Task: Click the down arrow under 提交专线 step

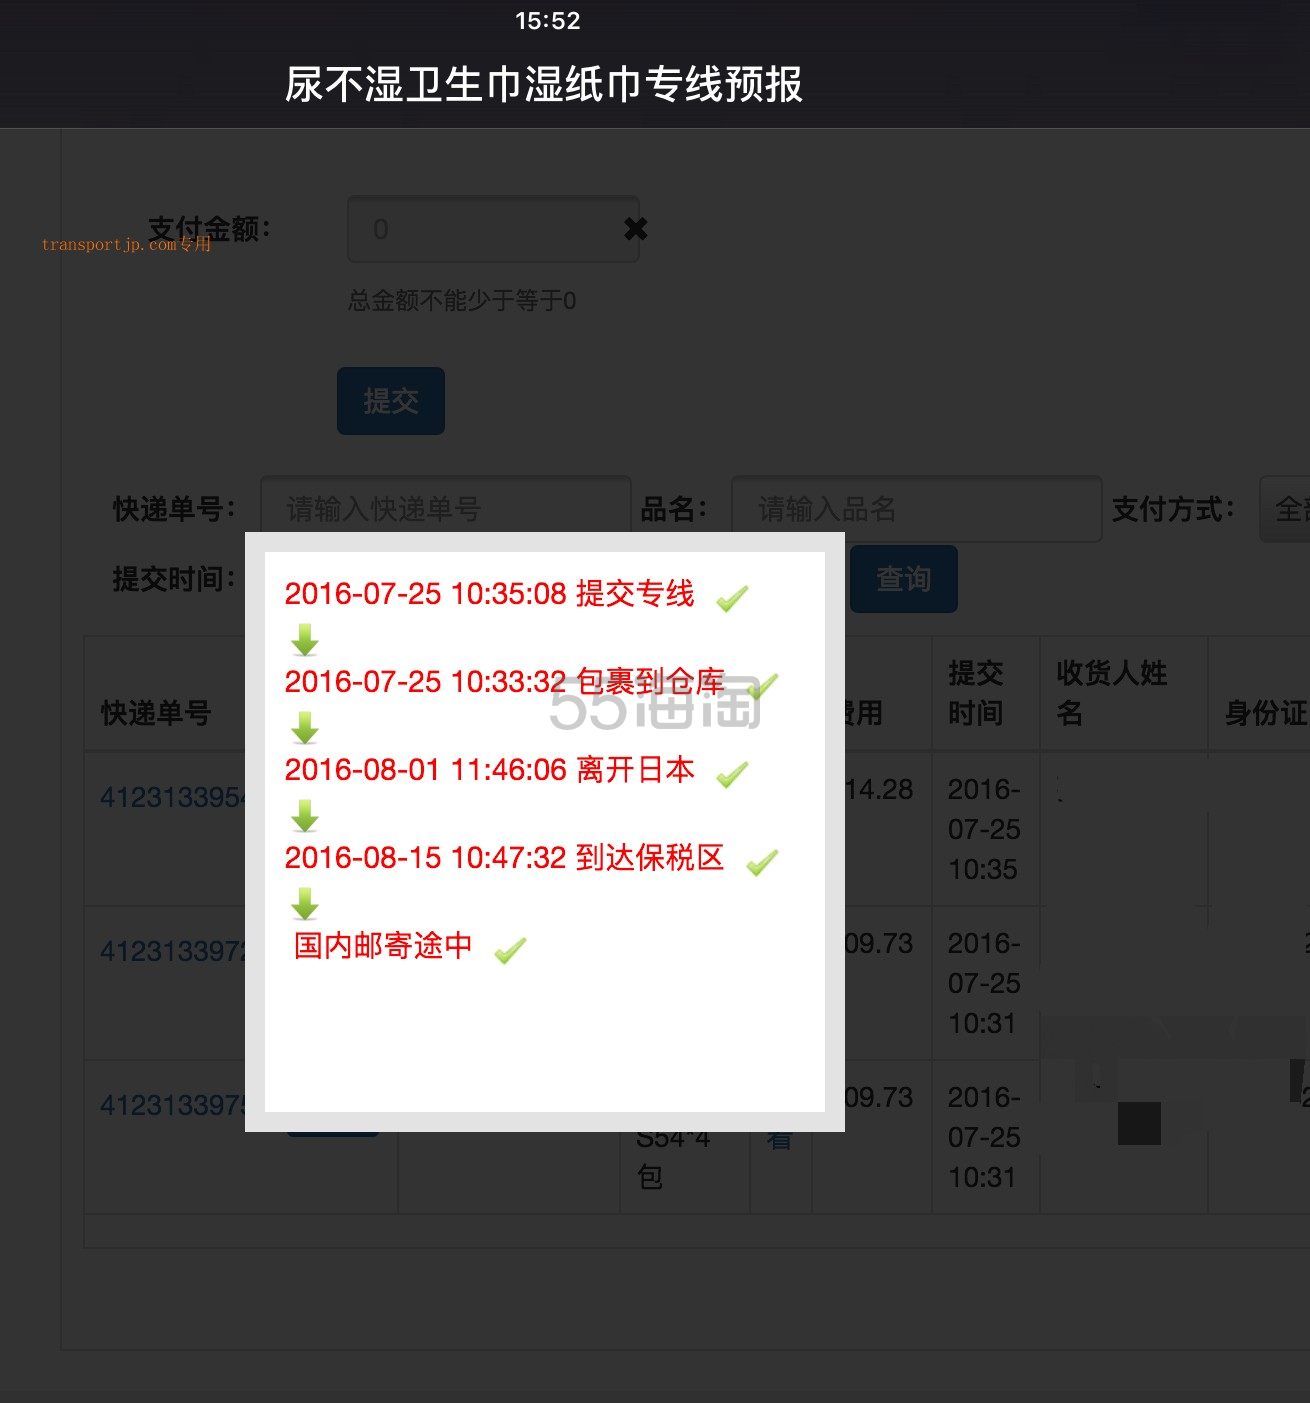Action: pos(306,638)
